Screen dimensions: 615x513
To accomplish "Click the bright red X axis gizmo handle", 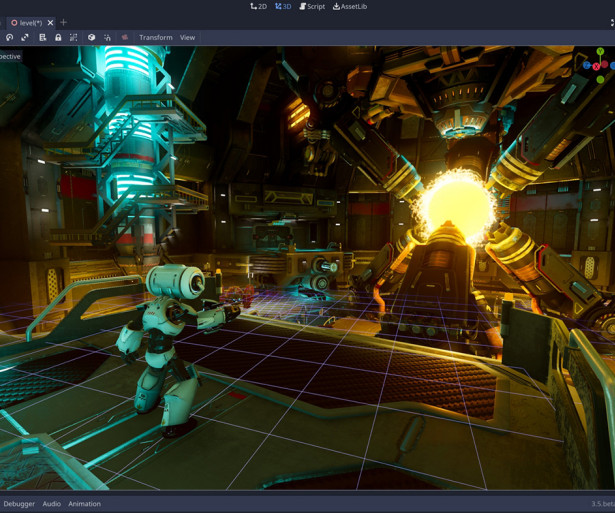I will [596, 67].
